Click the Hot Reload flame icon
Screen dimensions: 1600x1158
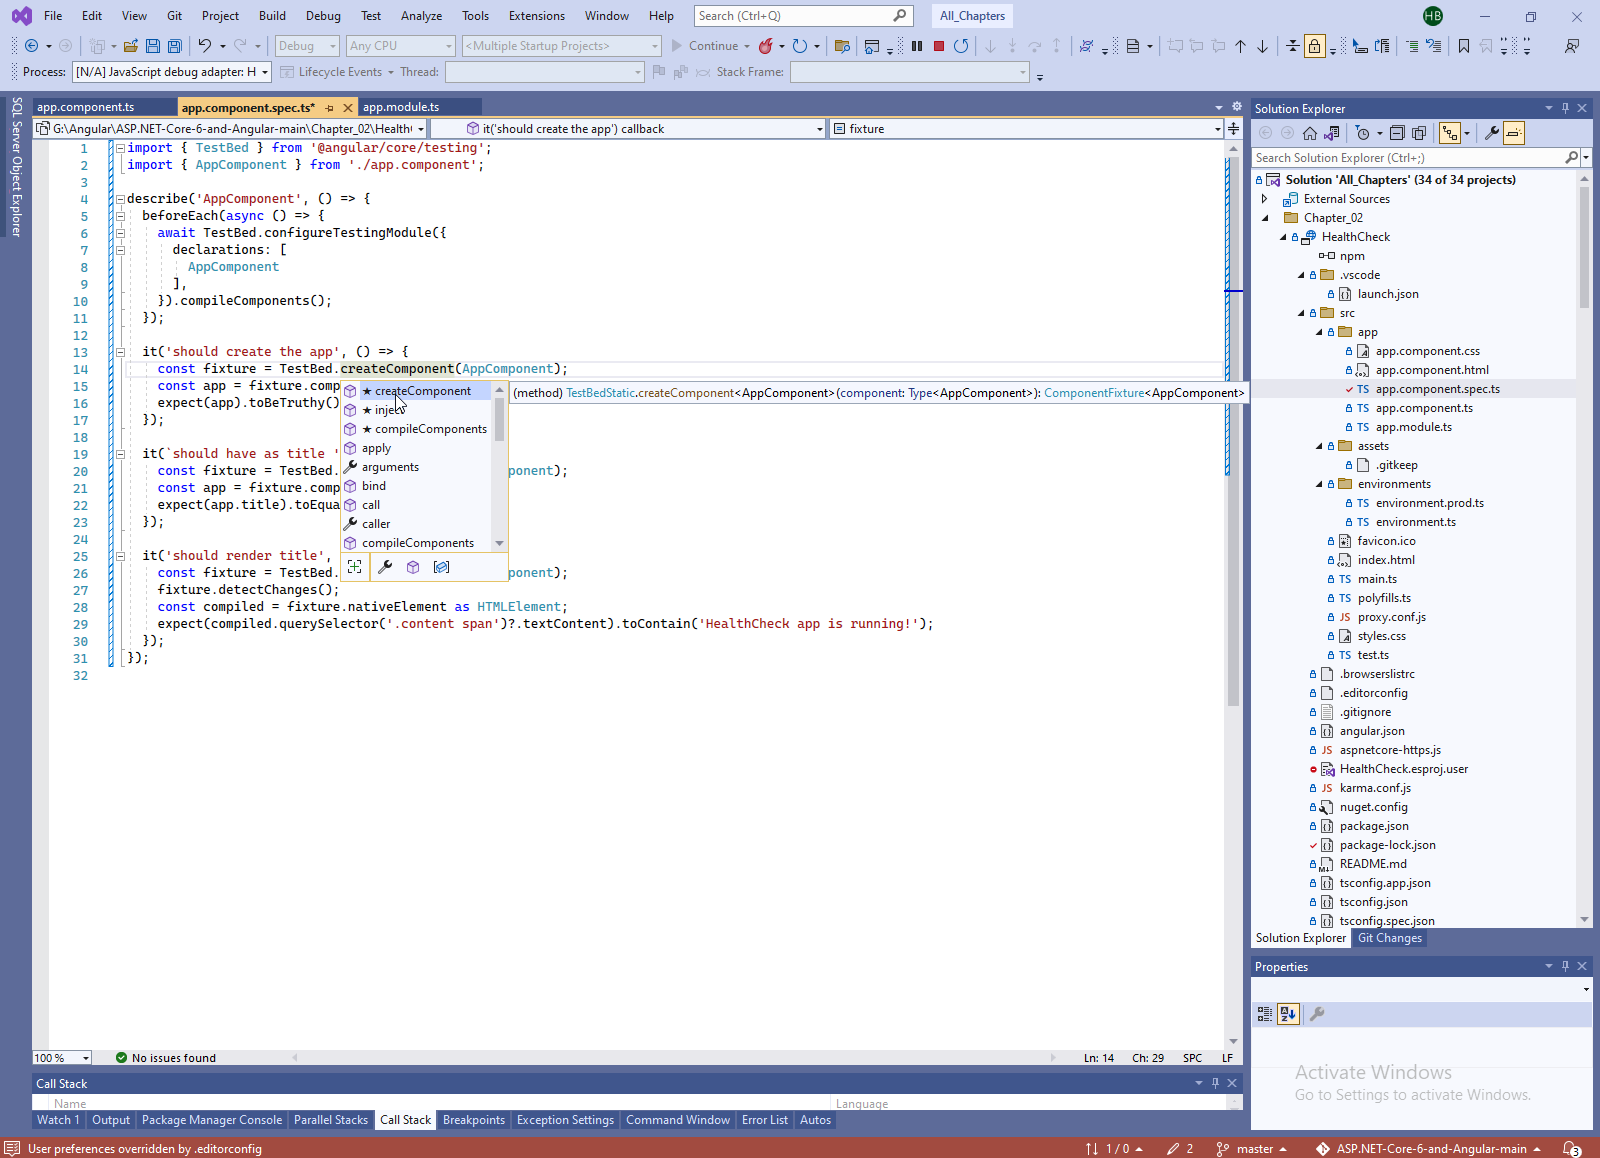pyautogui.click(x=766, y=46)
